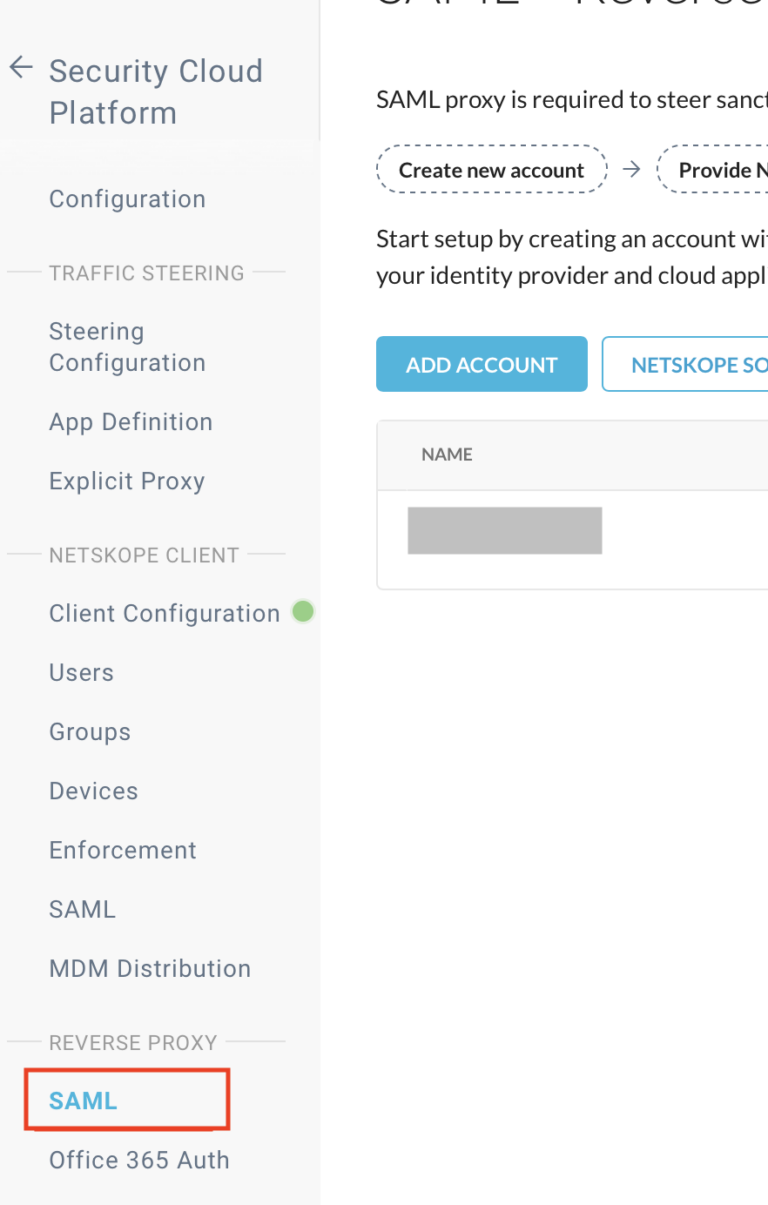Click the NAME column header

coord(447,454)
